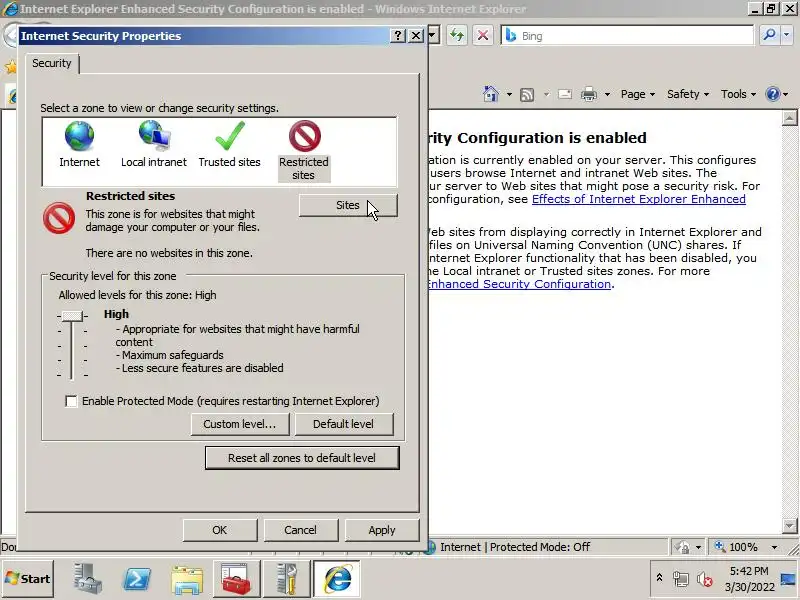Click Internet Protected Mode Off status text
The image size is (800, 600).
coord(515,547)
